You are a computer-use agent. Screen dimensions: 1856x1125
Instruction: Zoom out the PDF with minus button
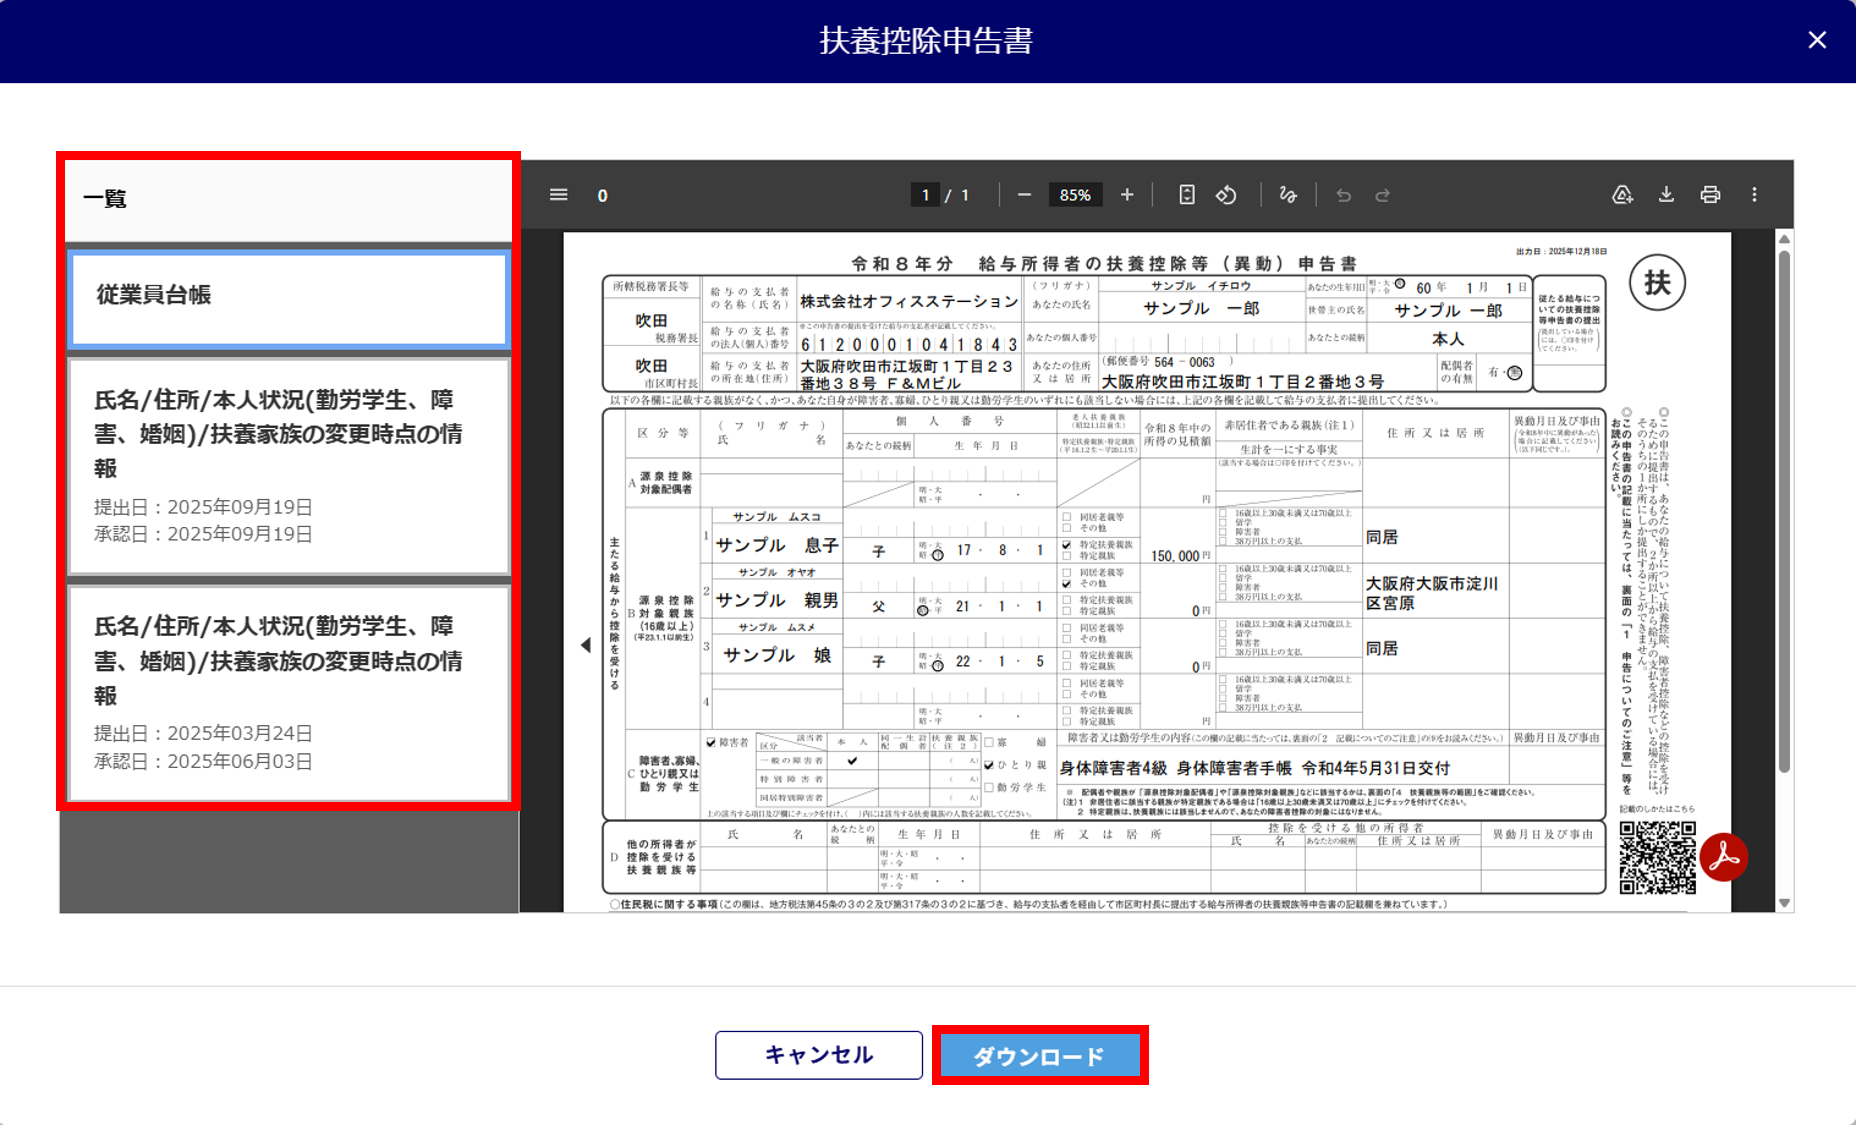pyautogui.click(x=1024, y=195)
